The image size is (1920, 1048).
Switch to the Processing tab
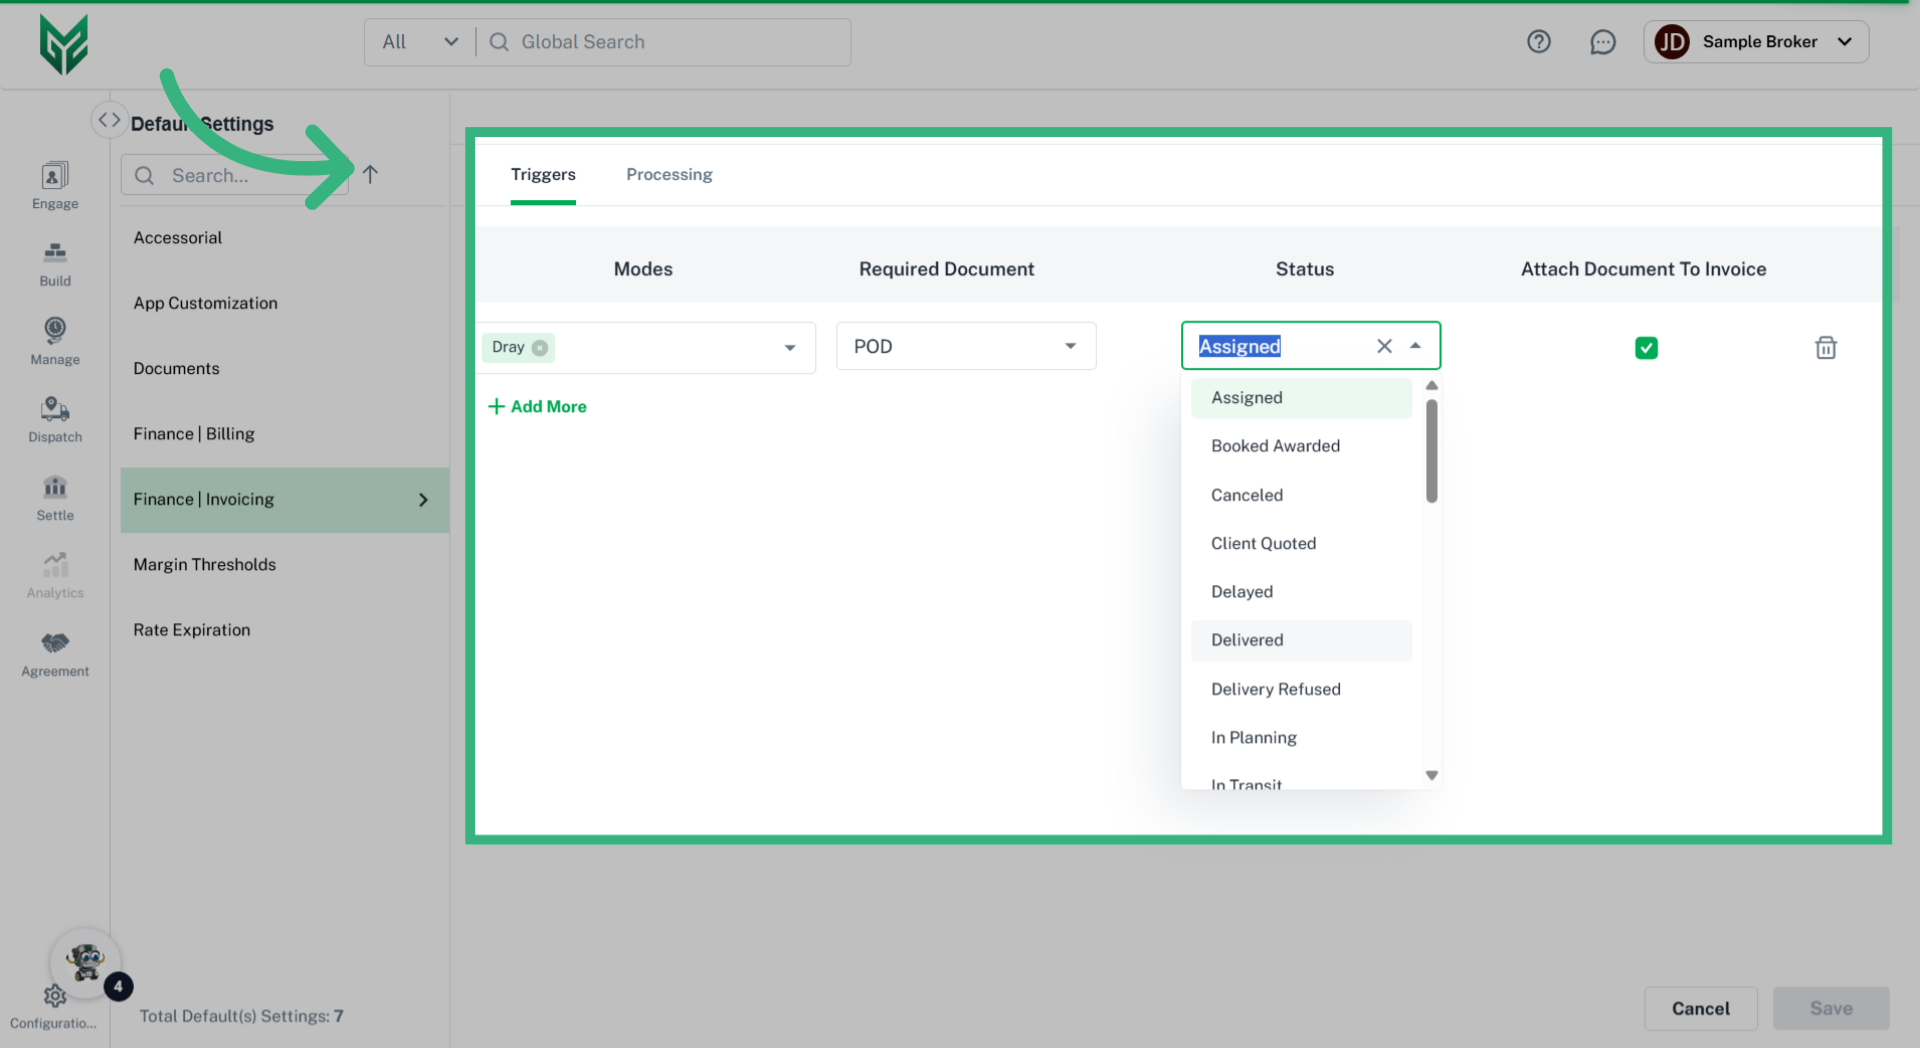point(669,175)
